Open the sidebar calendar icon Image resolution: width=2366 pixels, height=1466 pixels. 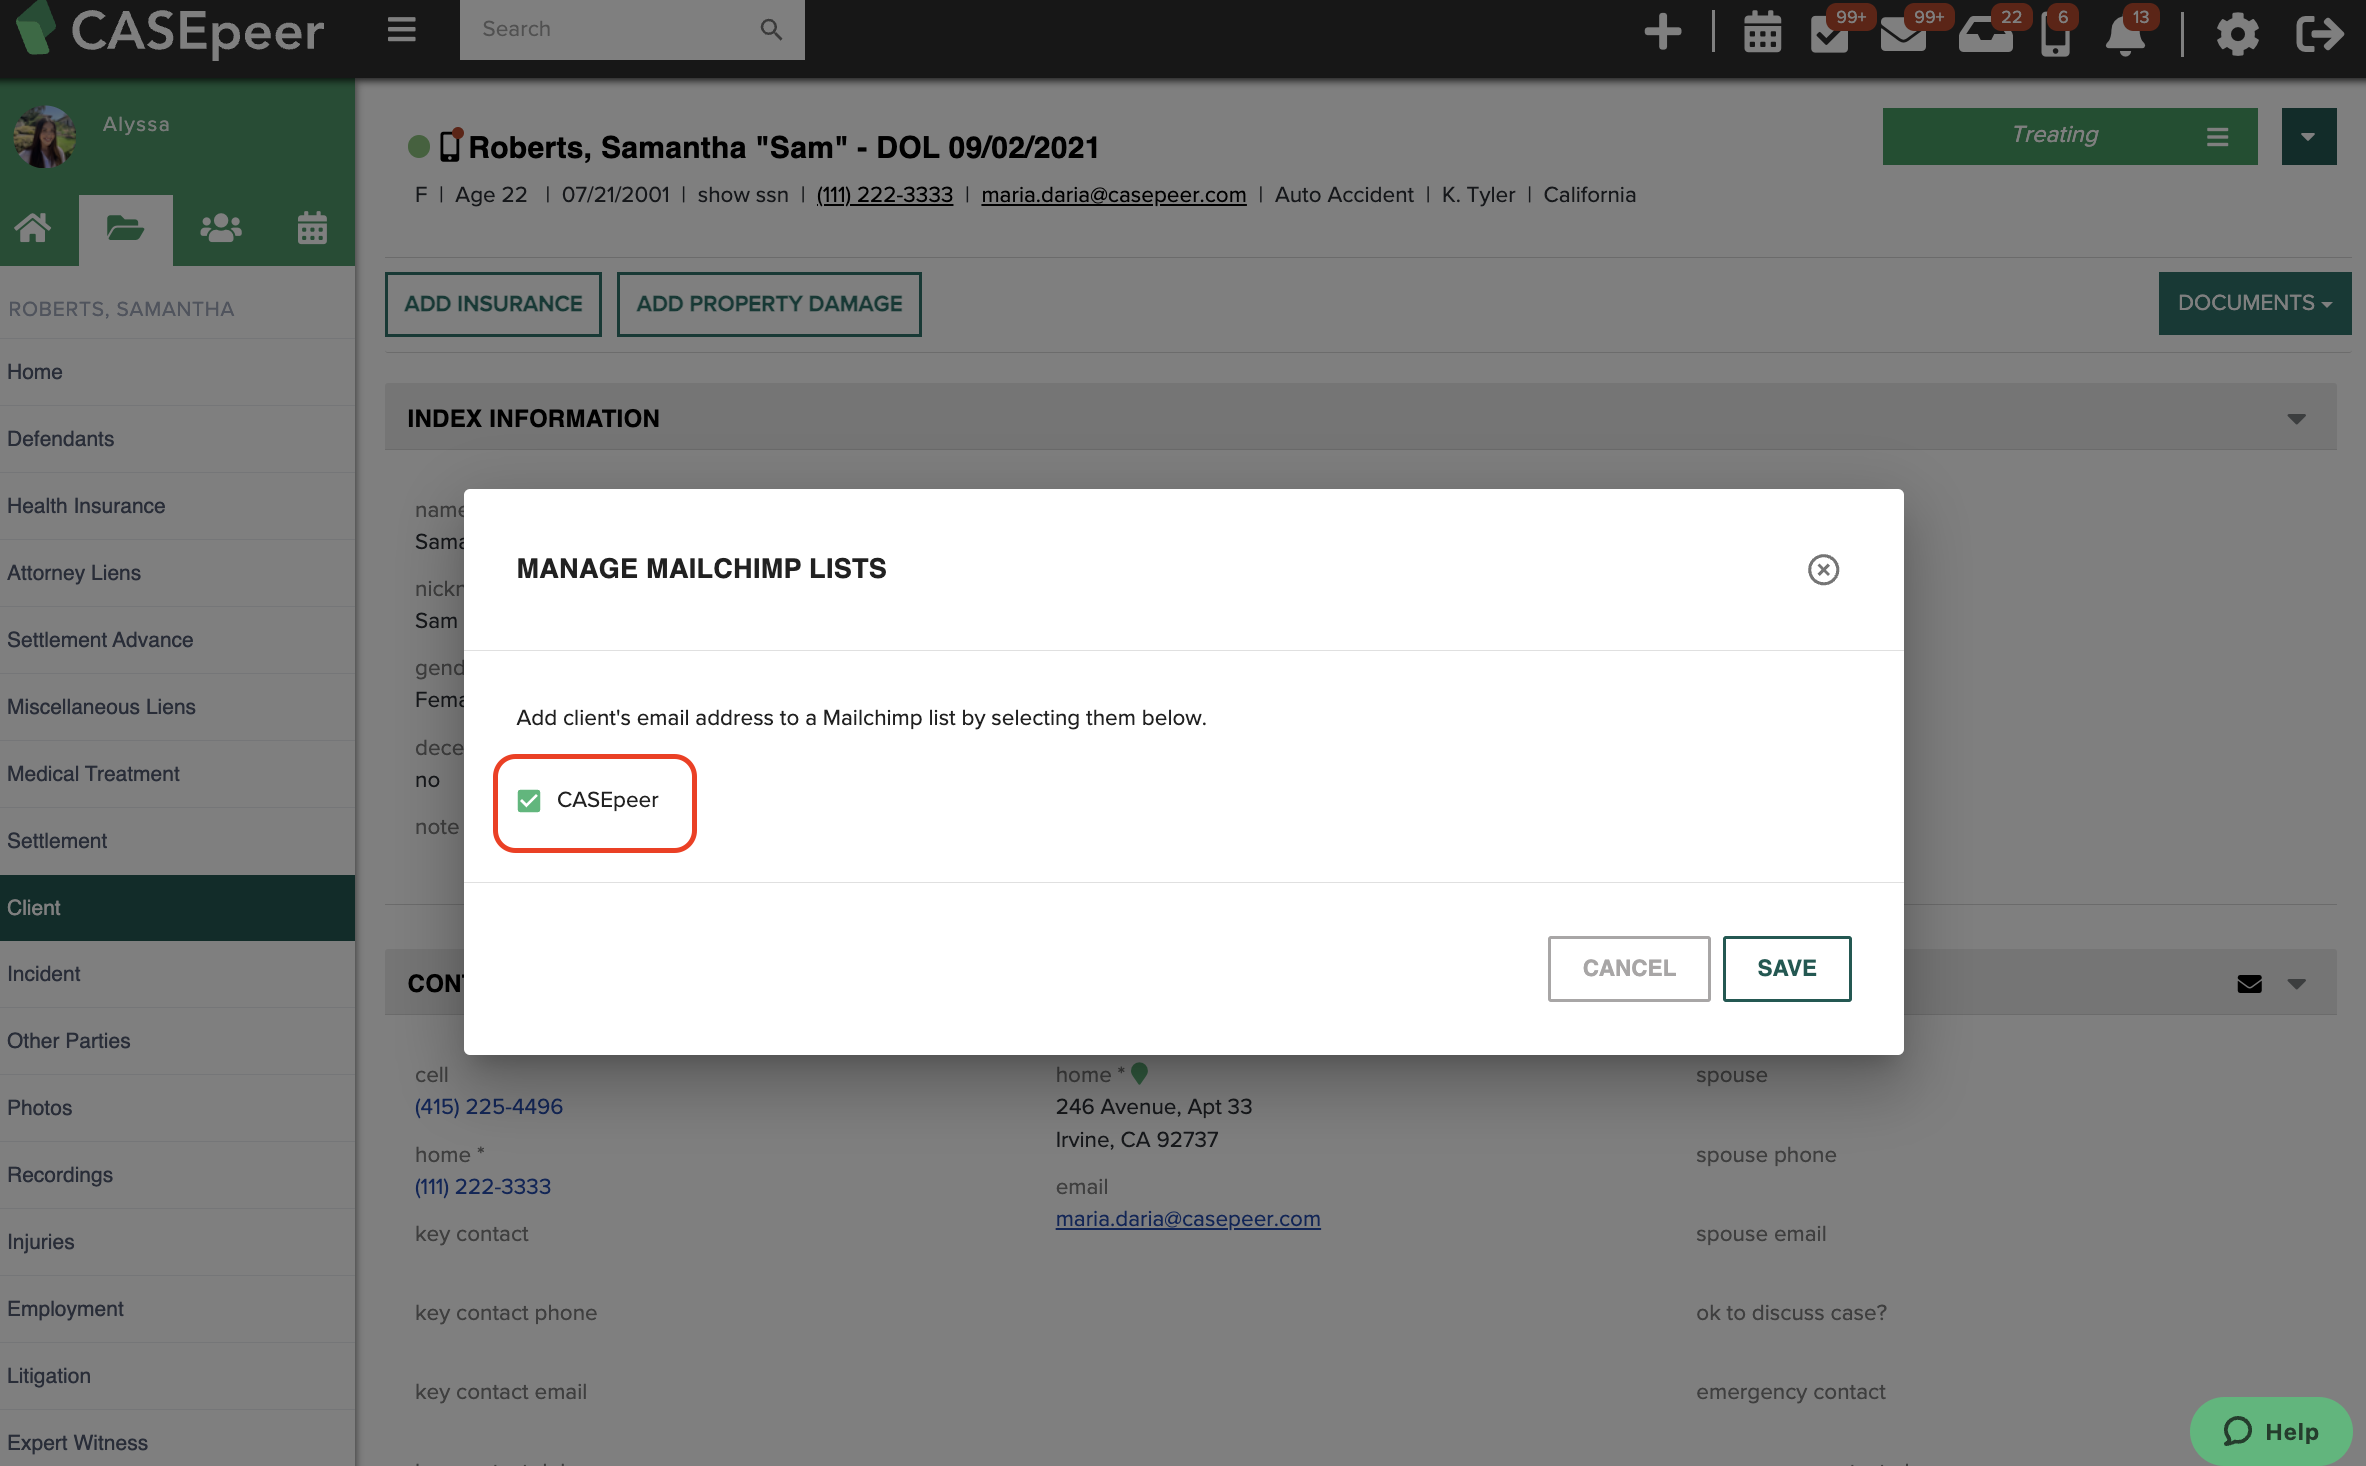312,228
